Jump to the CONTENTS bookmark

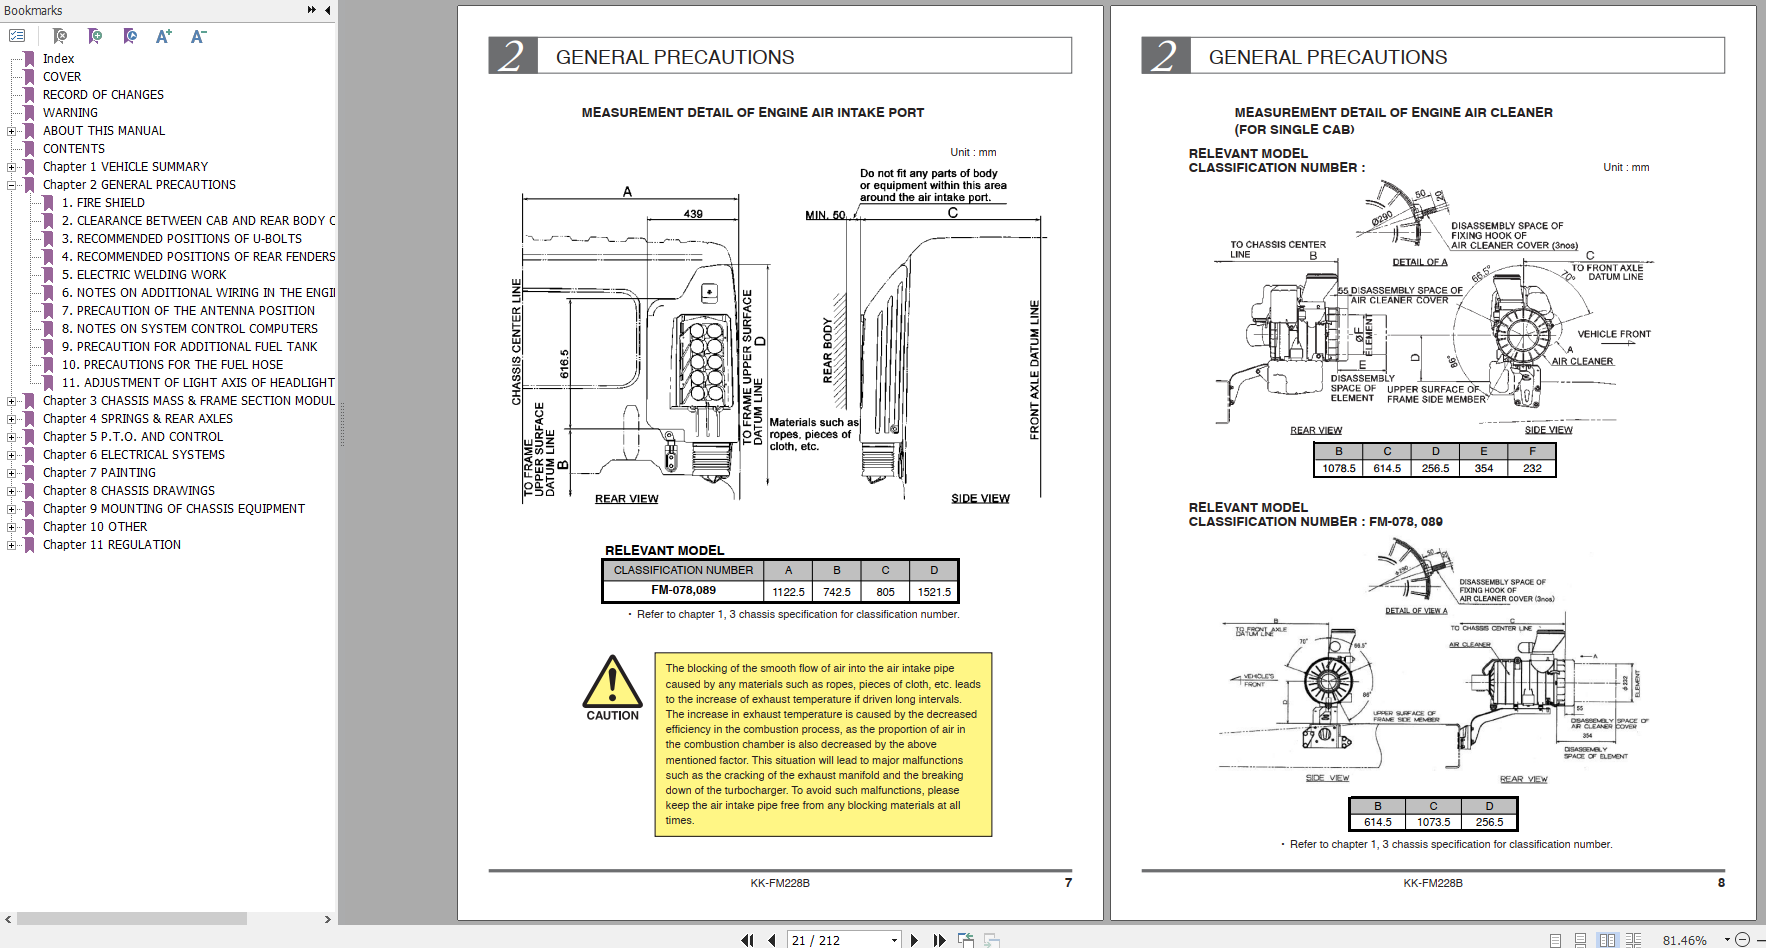pyautogui.click(x=73, y=149)
